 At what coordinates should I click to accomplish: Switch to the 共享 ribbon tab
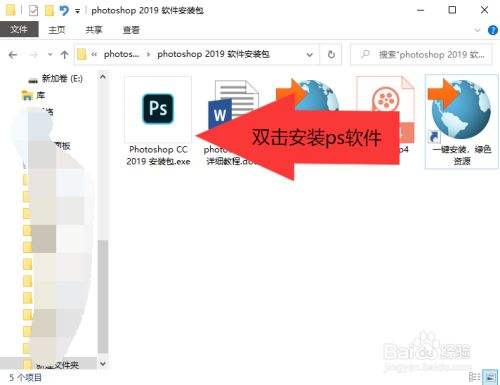click(94, 30)
